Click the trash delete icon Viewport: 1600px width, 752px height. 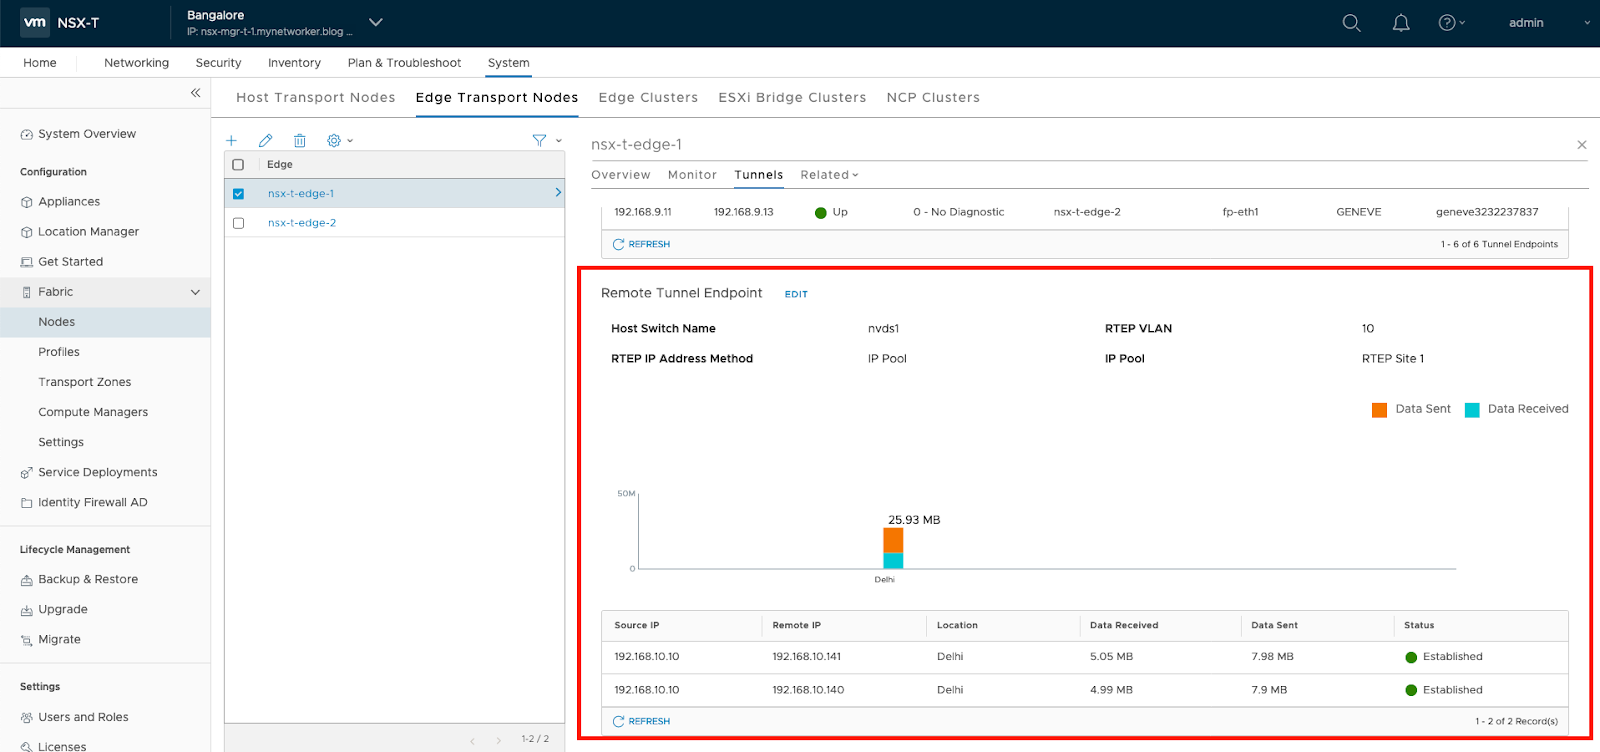[299, 141]
